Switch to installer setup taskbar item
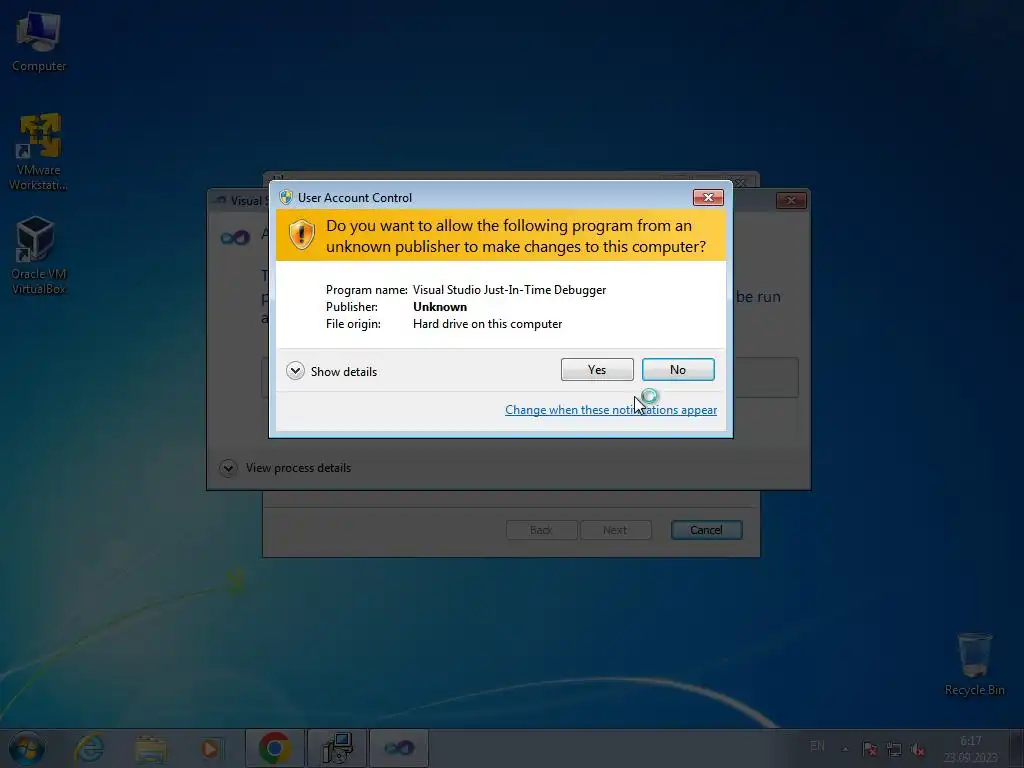The image size is (1024, 768). 337,748
